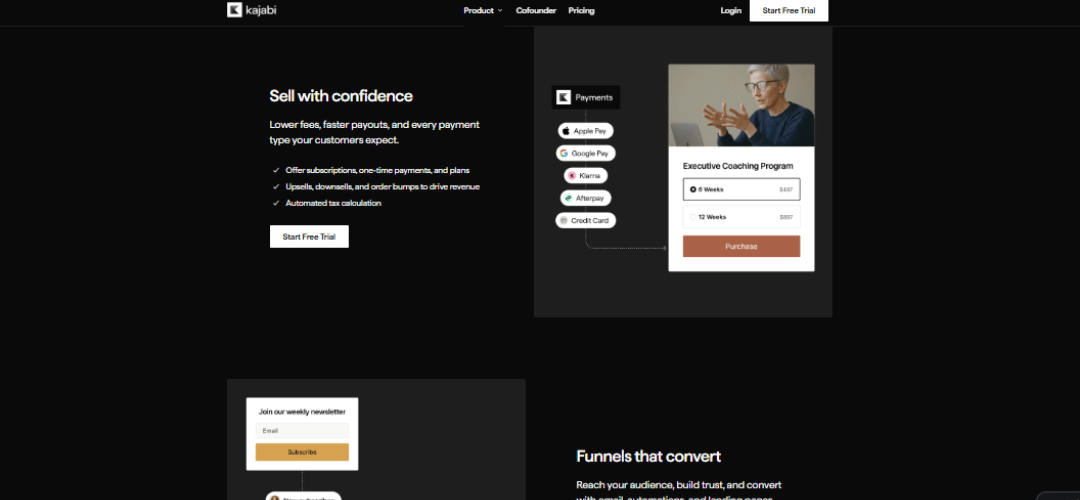Expand the Product menu chevron arrow
This screenshot has width=1080, height=500.
tap(500, 10)
